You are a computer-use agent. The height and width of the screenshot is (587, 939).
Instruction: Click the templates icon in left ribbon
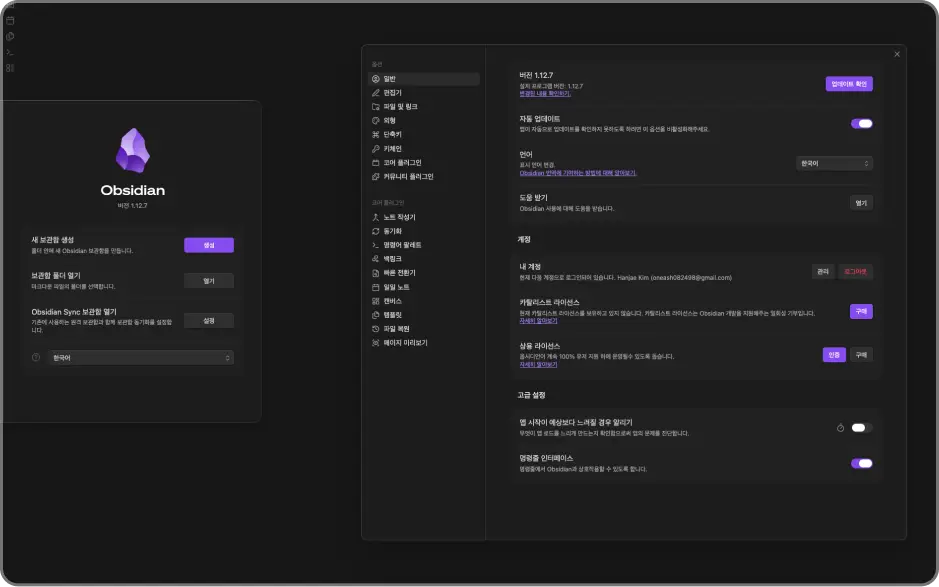[x=10, y=37]
